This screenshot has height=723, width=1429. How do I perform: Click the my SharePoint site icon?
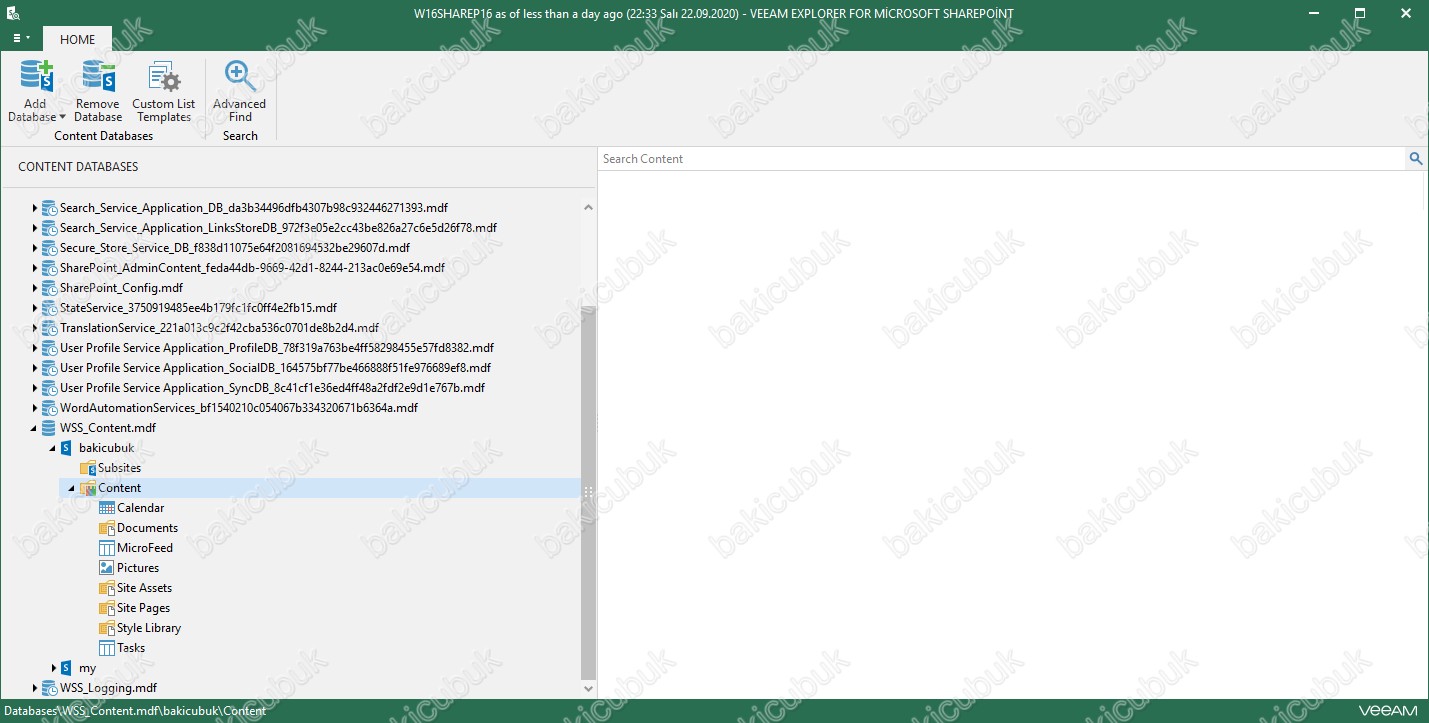click(67, 668)
